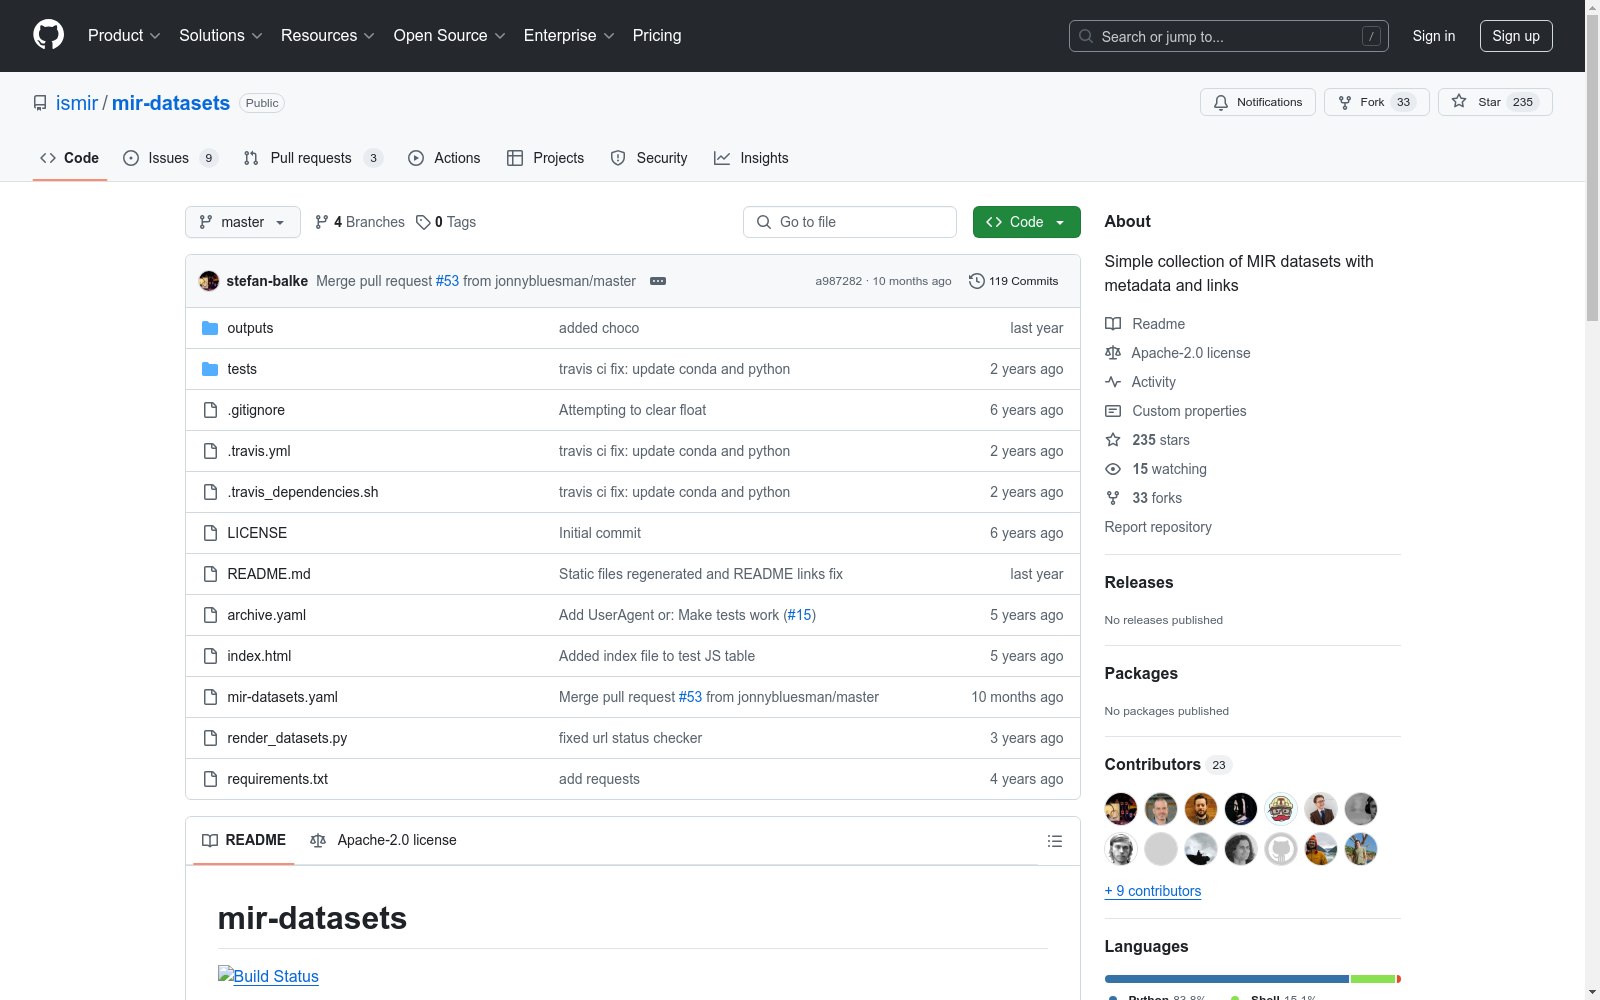Open the archive.yaml file
The height and width of the screenshot is (1000, 1600).
point(266,615)
